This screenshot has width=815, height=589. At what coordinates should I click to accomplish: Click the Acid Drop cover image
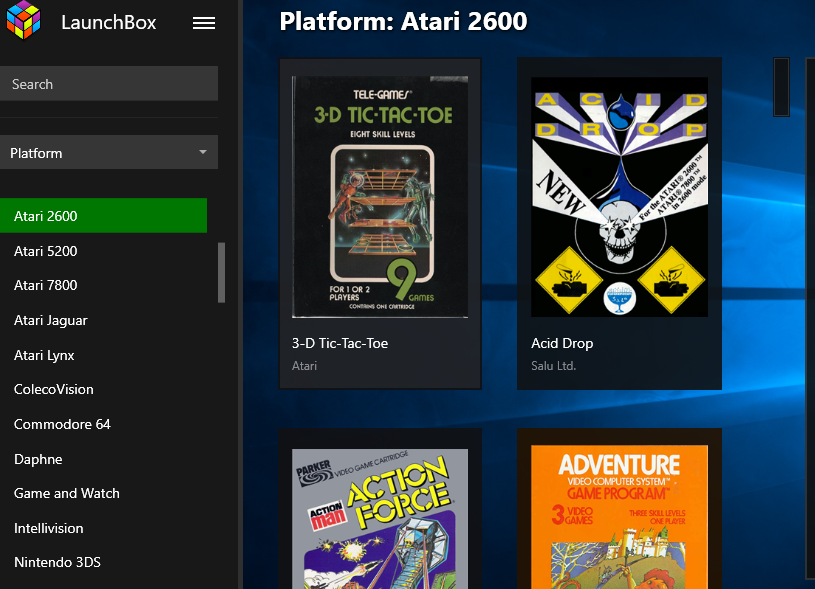pyautogui.click(x=620, y=197)
